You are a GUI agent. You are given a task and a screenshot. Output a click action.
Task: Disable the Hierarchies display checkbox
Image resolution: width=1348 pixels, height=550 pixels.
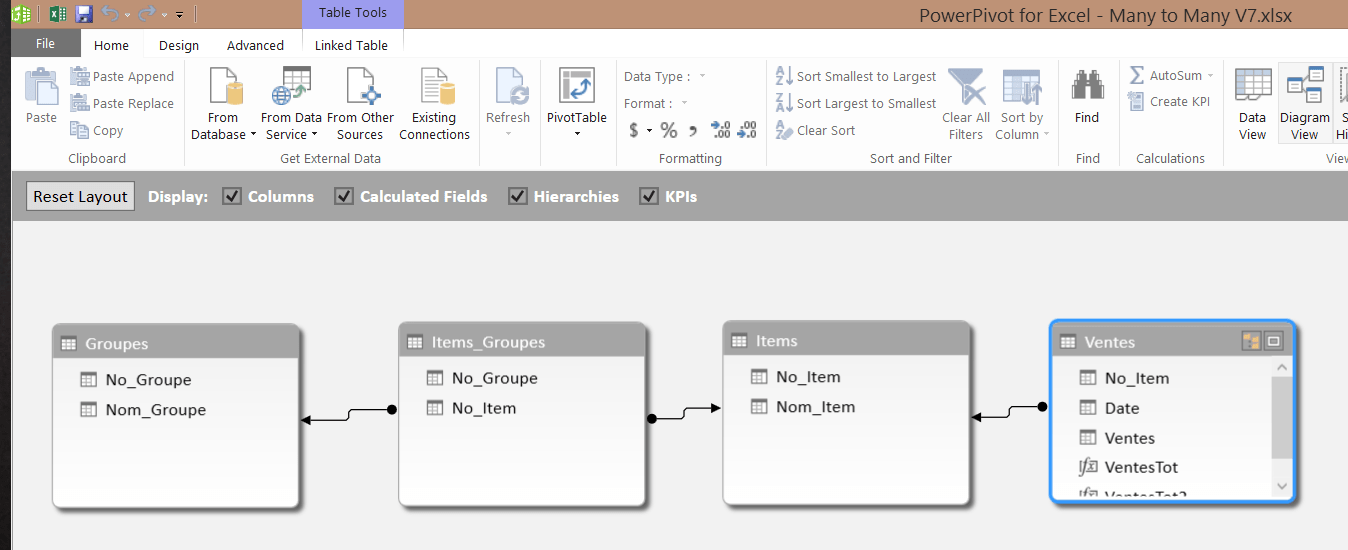pos(518,197)
